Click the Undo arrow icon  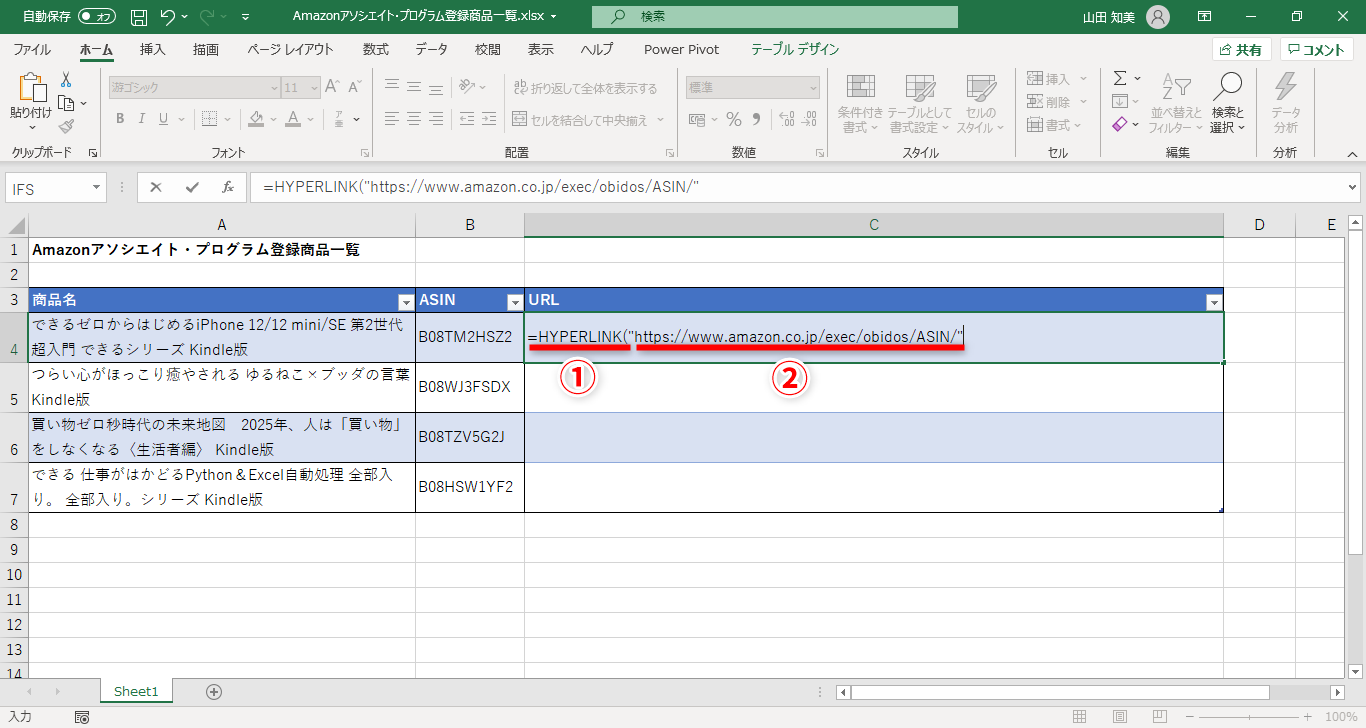168,17
